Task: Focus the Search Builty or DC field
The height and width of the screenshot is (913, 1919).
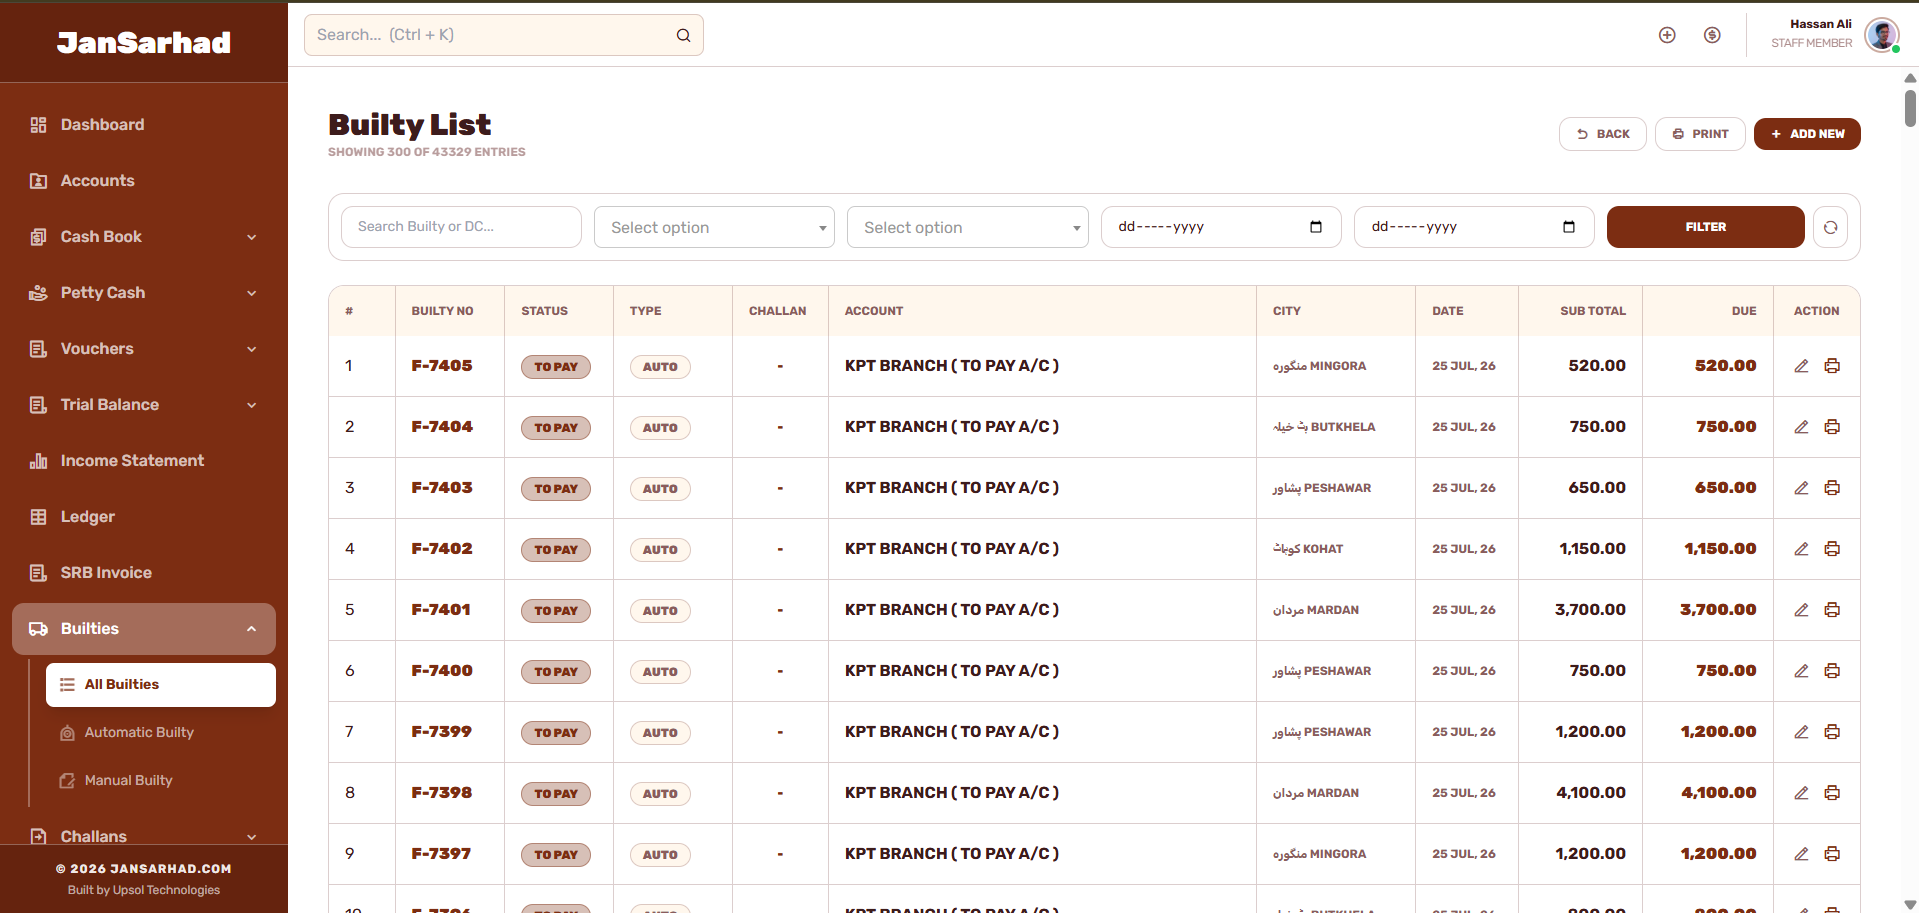Action: (x=461, y=227)
